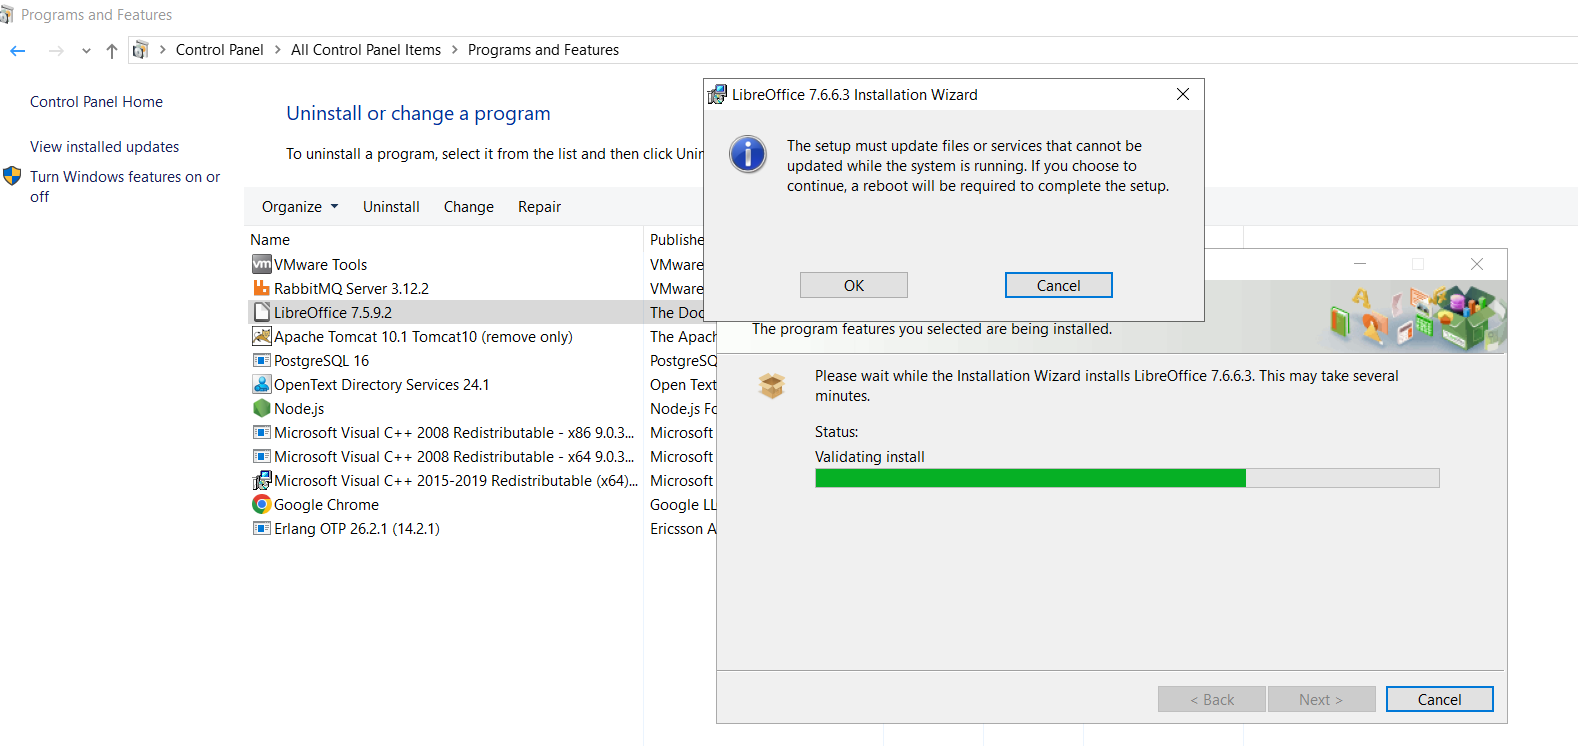Expand the recent locations history arrow
1578x746 pixels.
[x=86, y=51]
